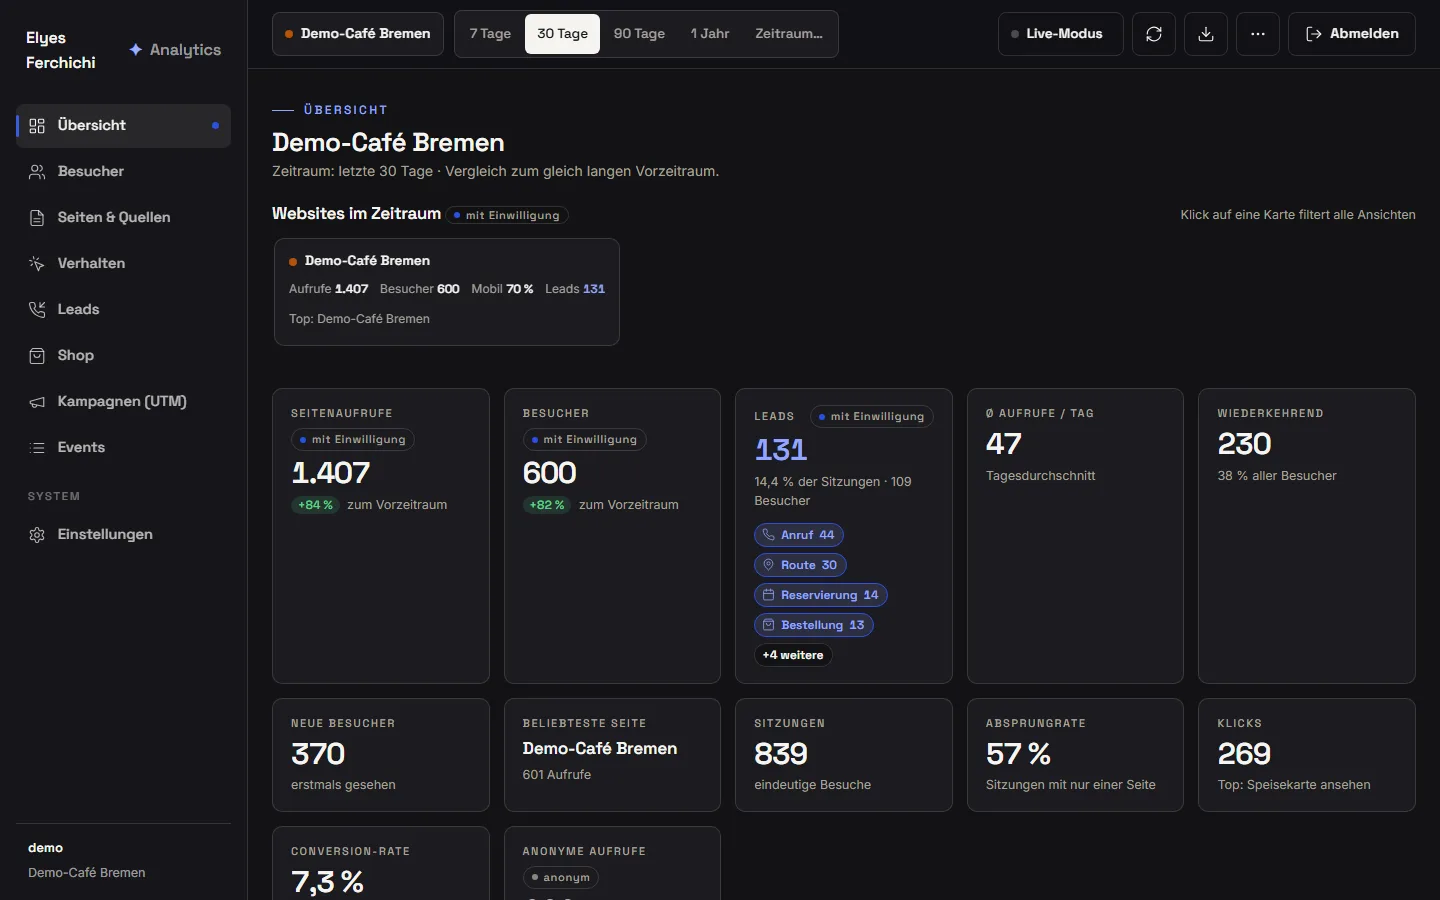Open the Besucher sidebar item
The height and width of the screenshot is (900, 1440).
pos(123,172)
